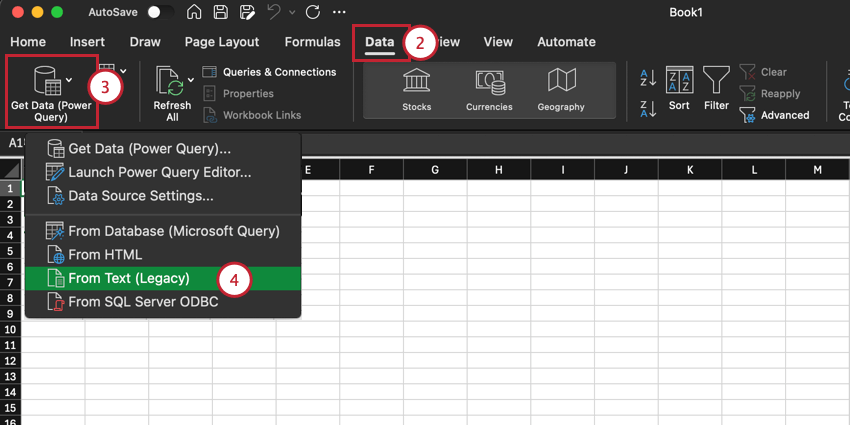This screenshot has width=850, height=425.
Task: Select the Currencies data type
Action: pos(489,89)
